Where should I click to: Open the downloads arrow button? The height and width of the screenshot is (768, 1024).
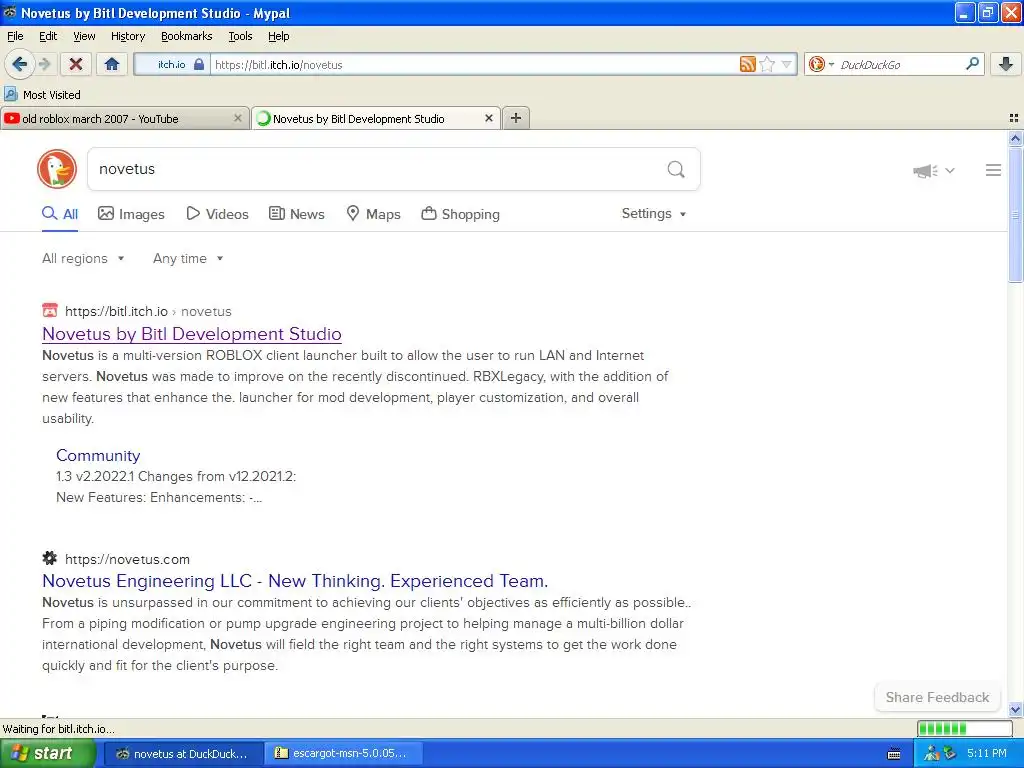[1006, 64]
